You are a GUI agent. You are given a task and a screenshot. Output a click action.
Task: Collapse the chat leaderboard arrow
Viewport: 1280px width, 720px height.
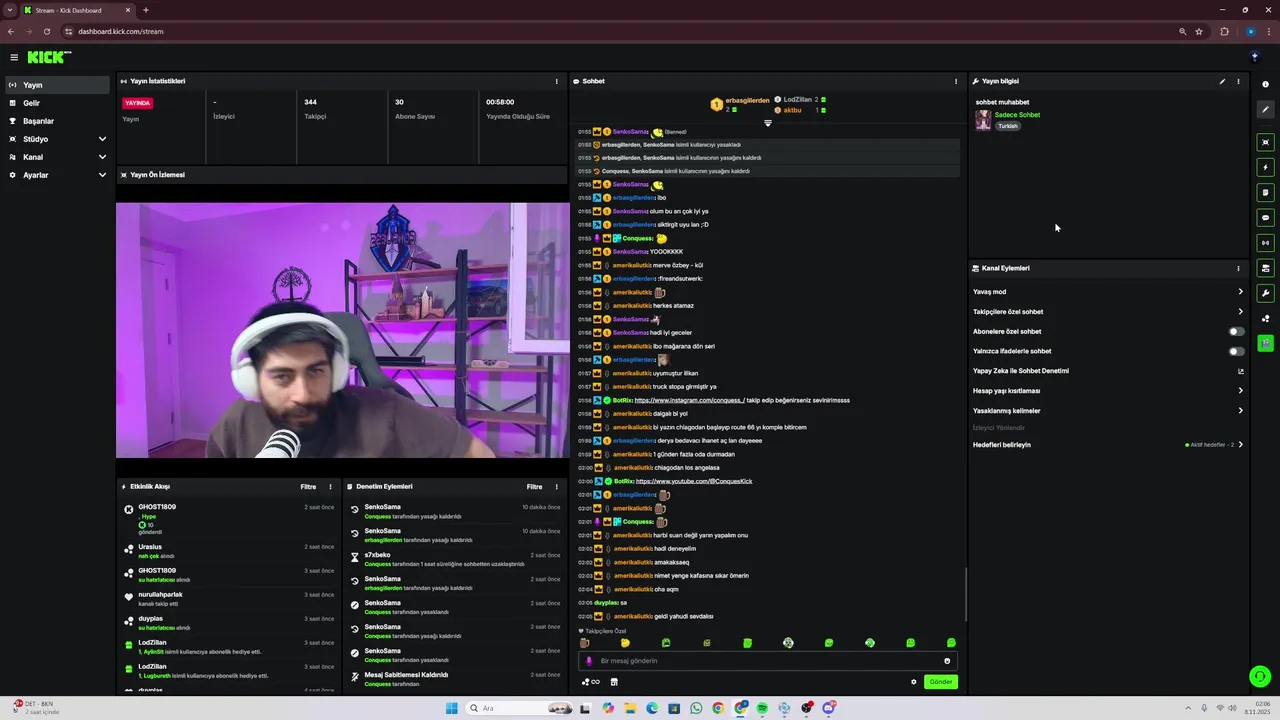(x=768, y=123)
